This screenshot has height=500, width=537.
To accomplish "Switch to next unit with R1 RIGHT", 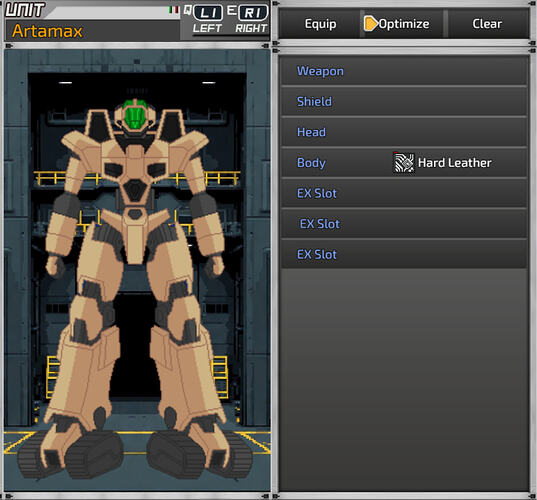I will [x=251, y=19].
